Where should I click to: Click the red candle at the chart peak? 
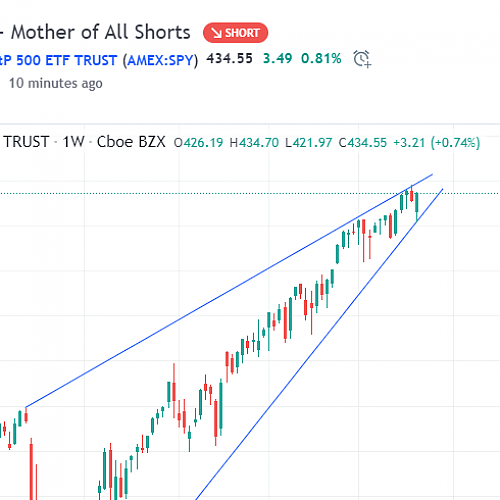coord(412,194)
